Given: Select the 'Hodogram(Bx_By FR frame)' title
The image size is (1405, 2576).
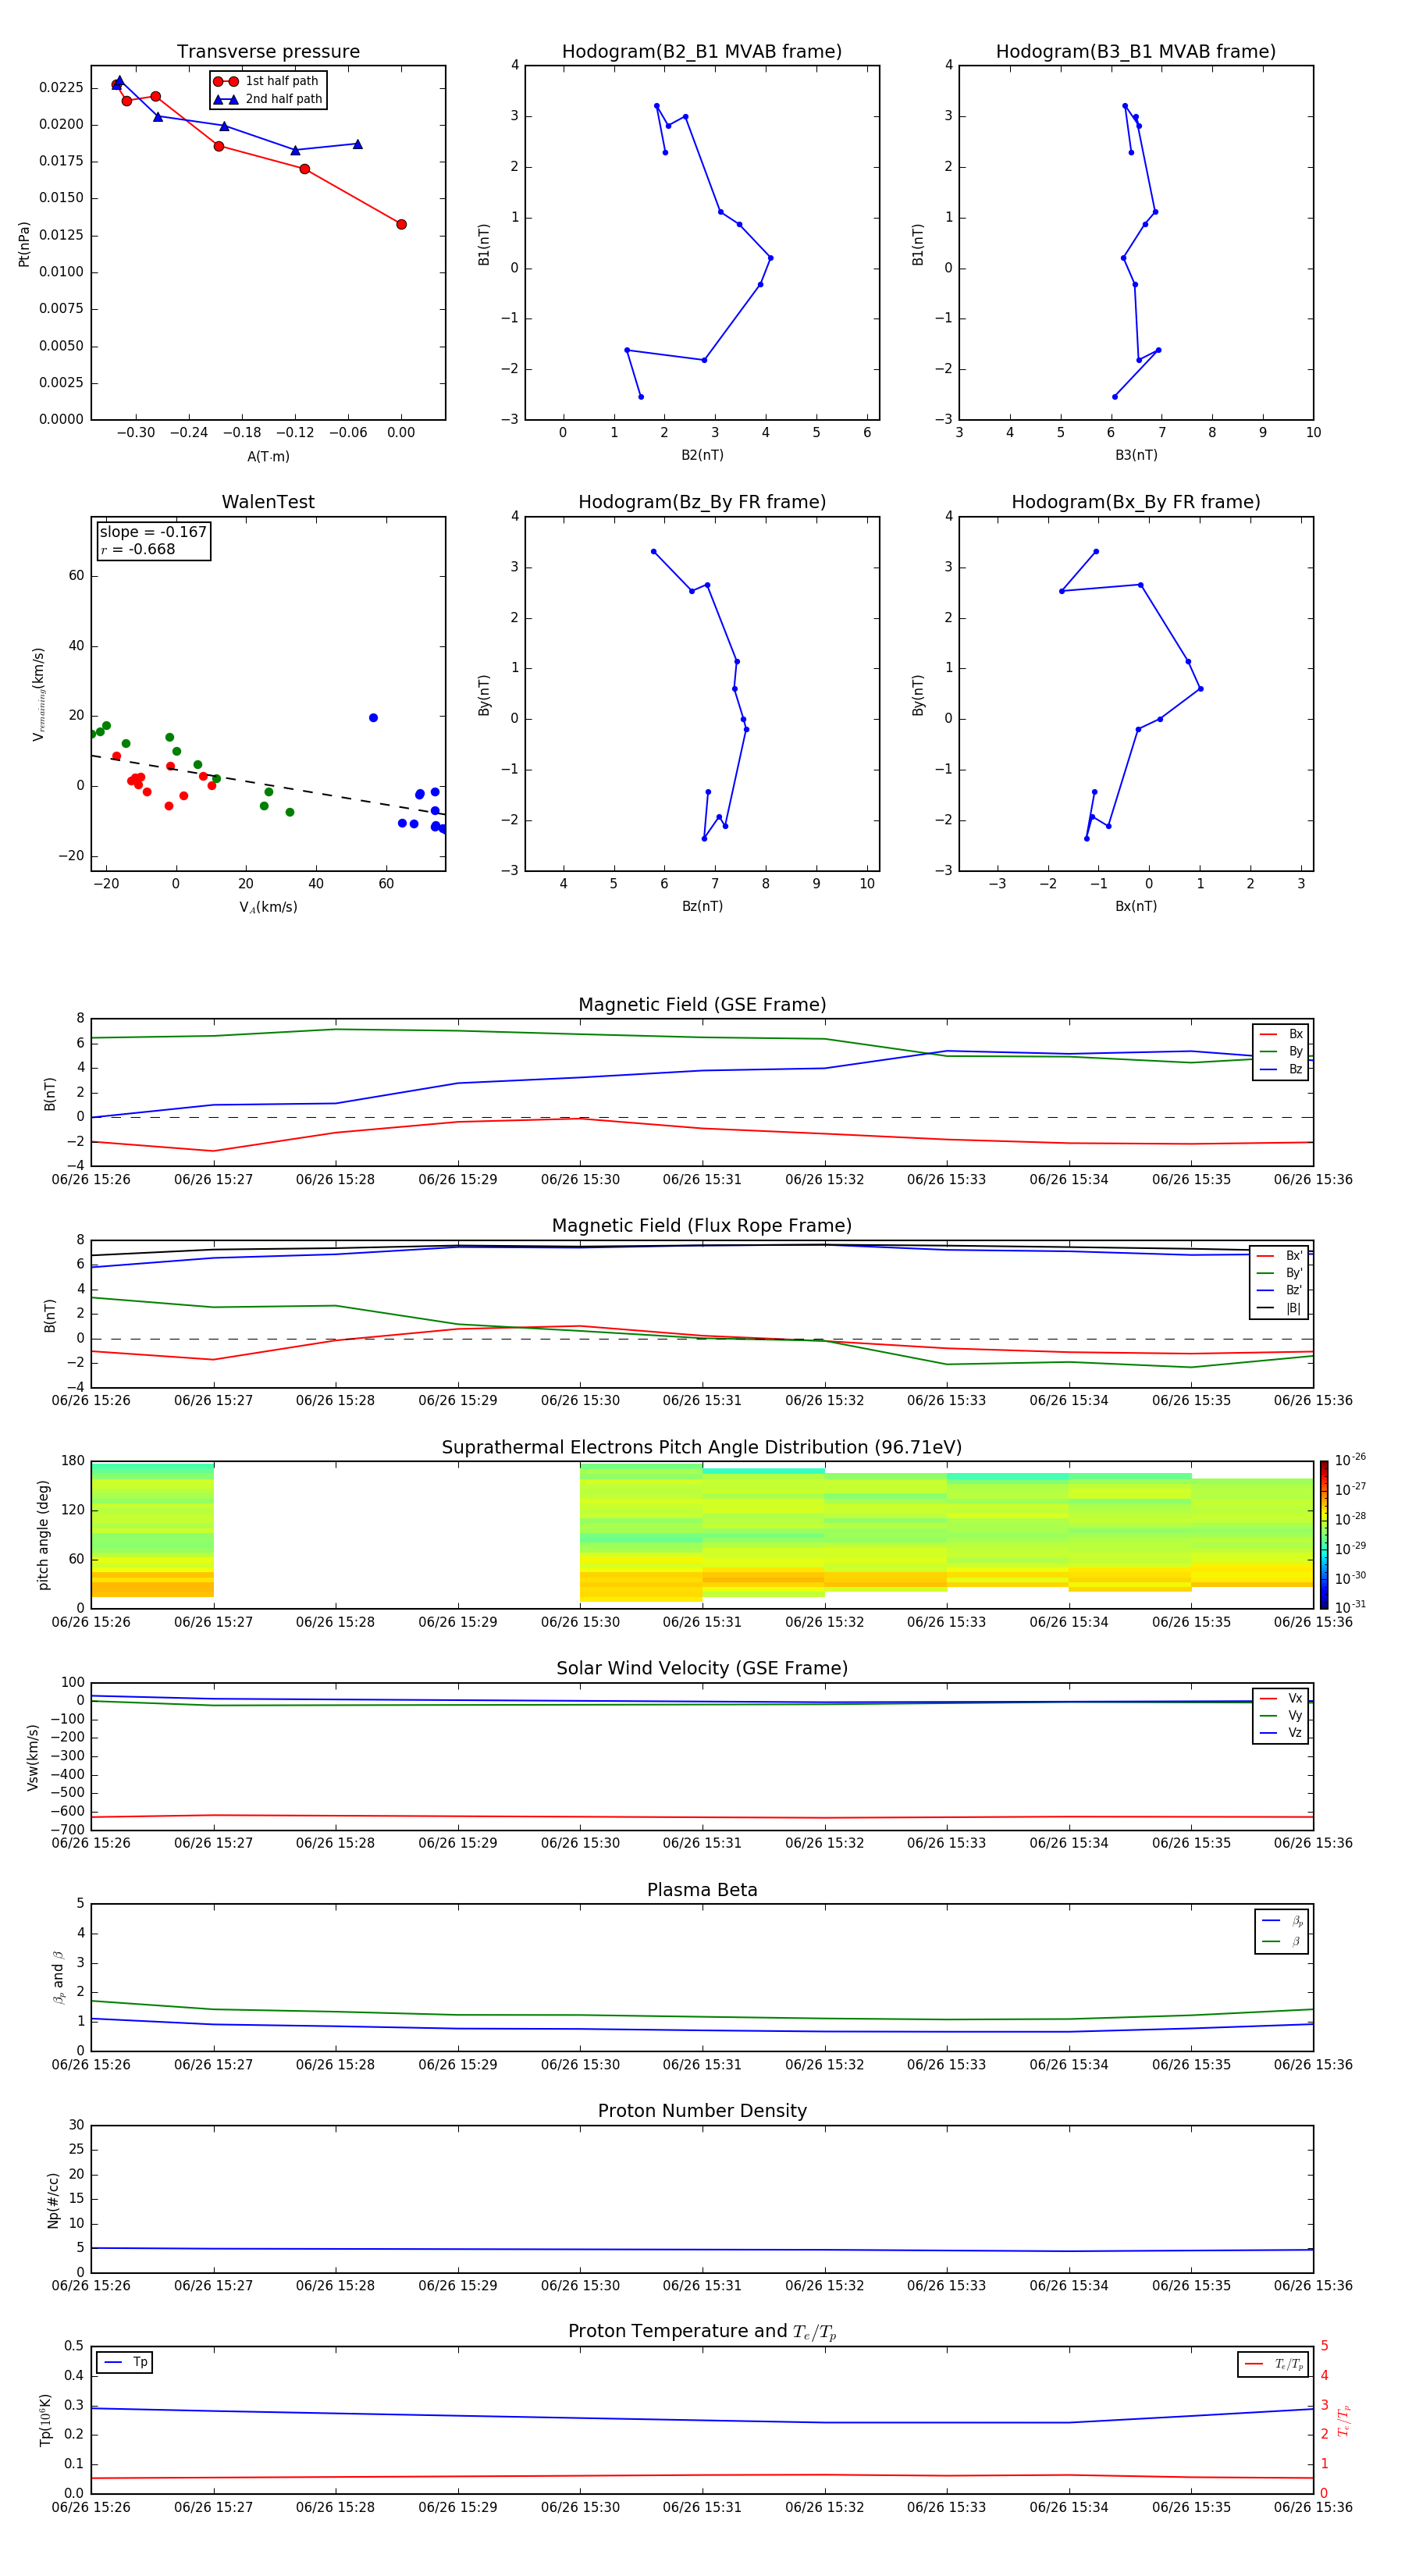Looking at the screenshot, I should tap(1136, 502).
